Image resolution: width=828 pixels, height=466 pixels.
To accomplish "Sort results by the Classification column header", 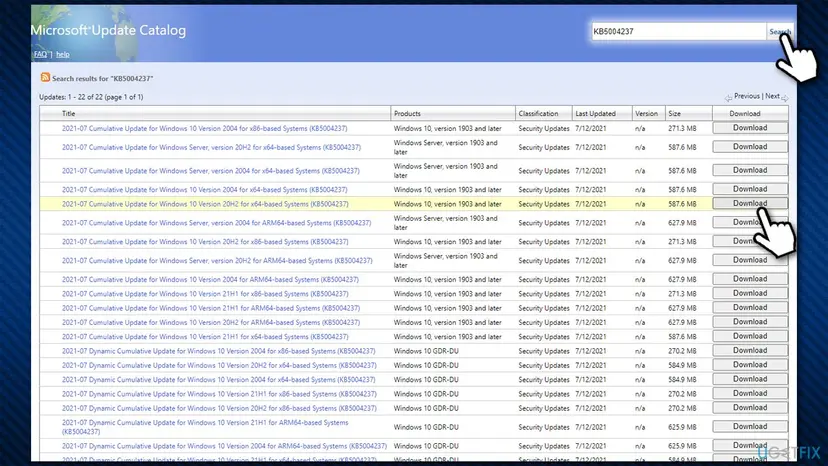I will [538, 113].
